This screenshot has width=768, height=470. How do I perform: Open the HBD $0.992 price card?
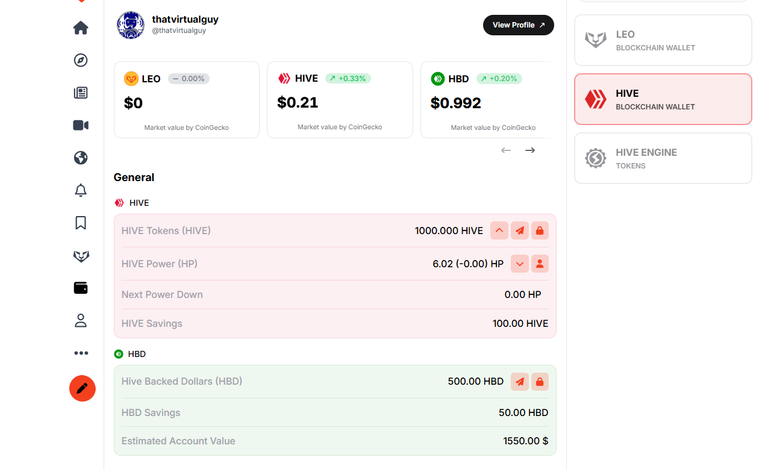tap(488, 99)
